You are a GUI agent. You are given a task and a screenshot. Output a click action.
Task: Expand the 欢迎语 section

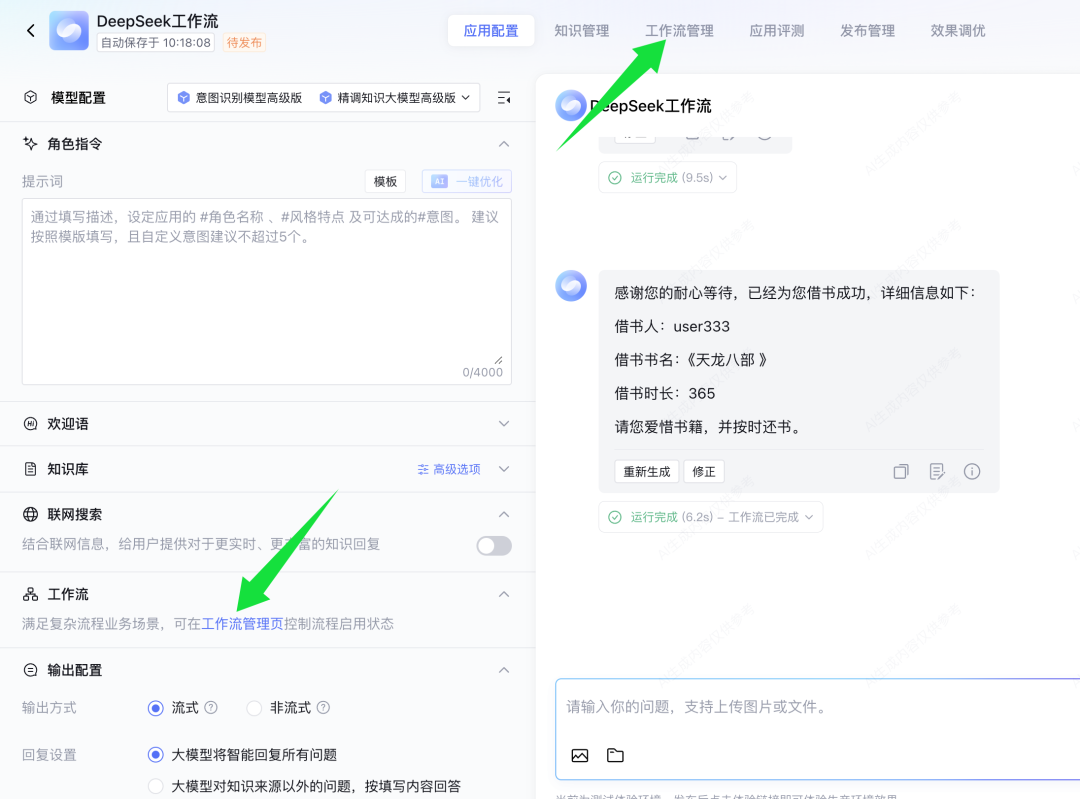pos(504,424)
